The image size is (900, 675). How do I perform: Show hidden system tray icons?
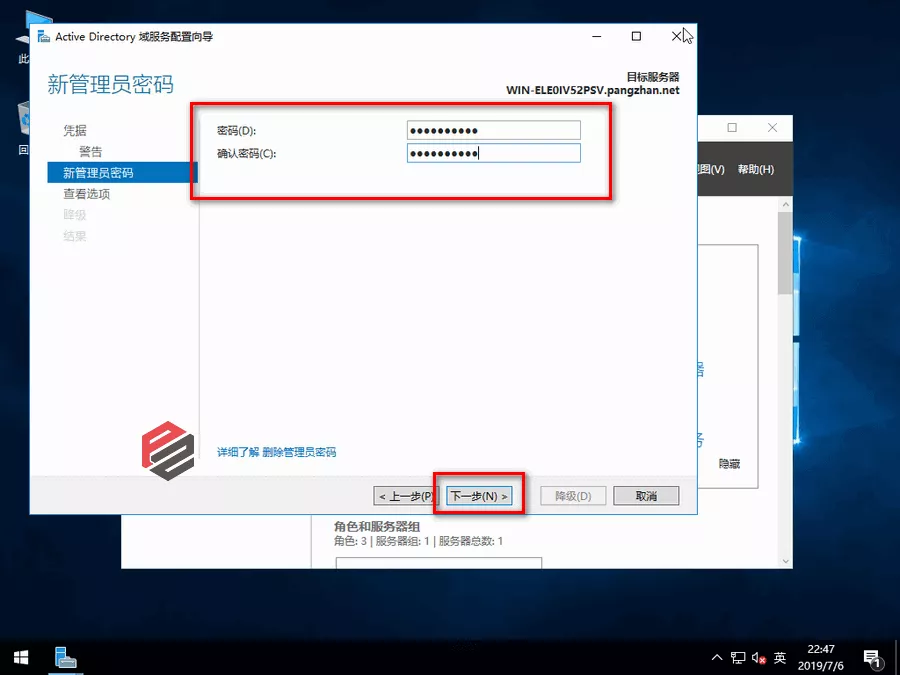[x=717, y=658]
